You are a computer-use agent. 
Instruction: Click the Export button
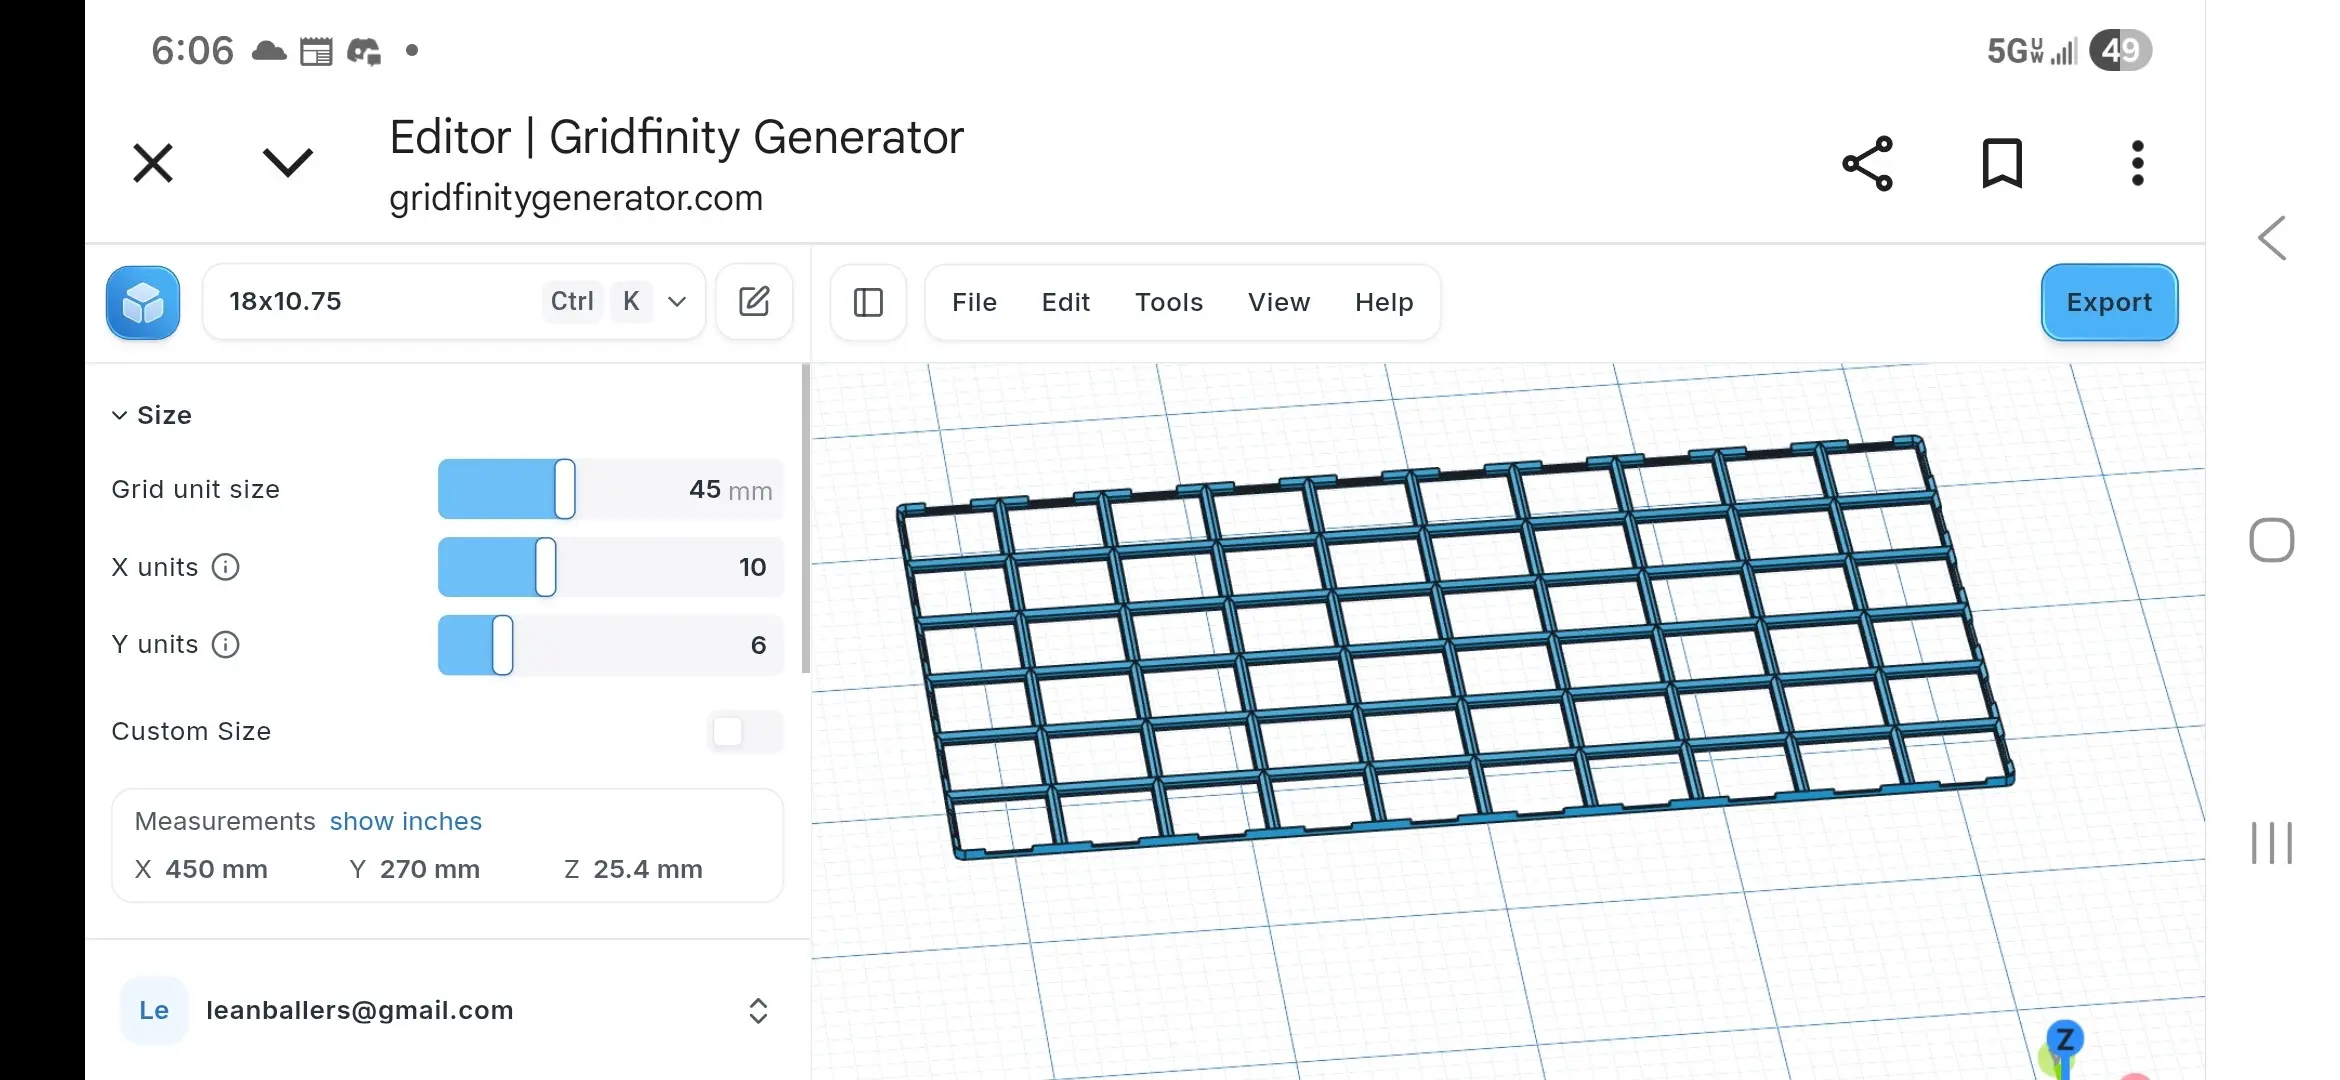click(x=2109, y=302)
